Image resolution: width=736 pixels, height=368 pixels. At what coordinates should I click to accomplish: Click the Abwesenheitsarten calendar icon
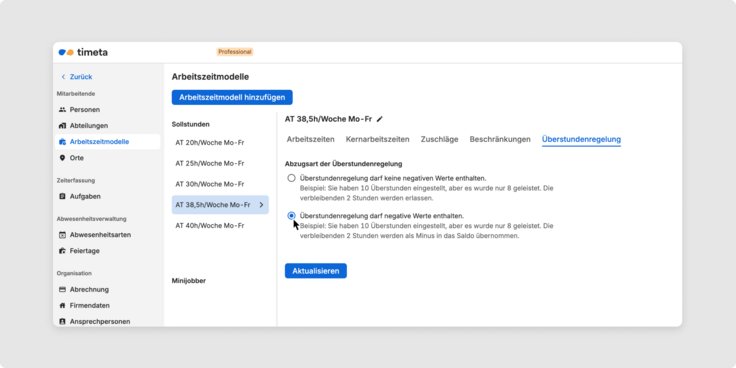(x=62, y=235)
